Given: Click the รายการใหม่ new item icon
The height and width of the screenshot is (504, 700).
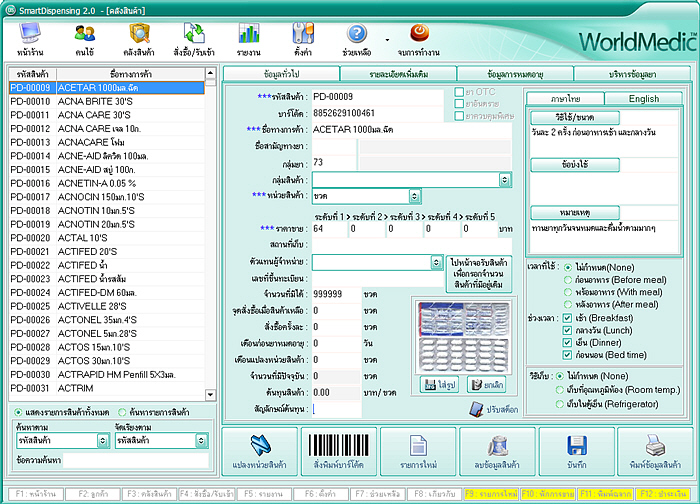Looking at the screenshot, I should click(x=418, y=445).
